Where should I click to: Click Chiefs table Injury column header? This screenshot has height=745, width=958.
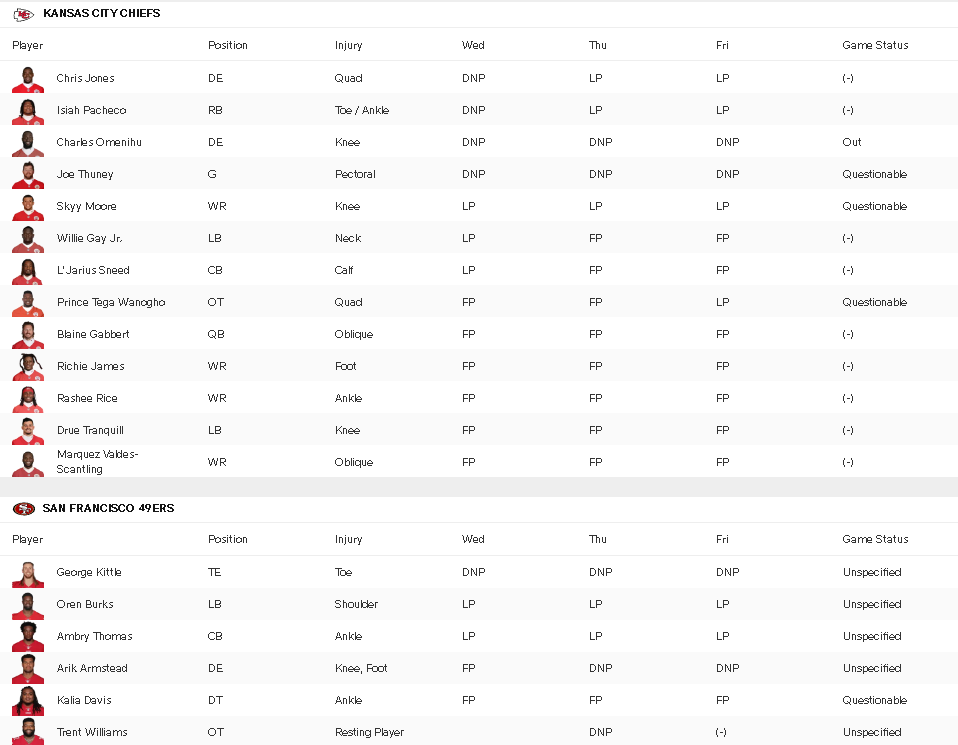point(348,45)
